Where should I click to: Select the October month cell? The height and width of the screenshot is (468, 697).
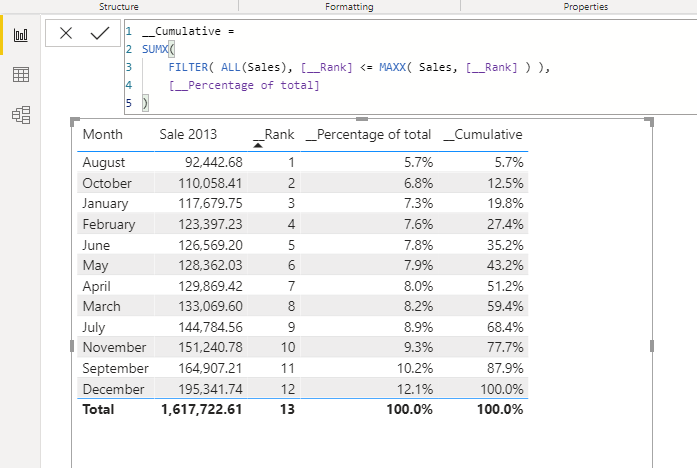click(107, 183)
